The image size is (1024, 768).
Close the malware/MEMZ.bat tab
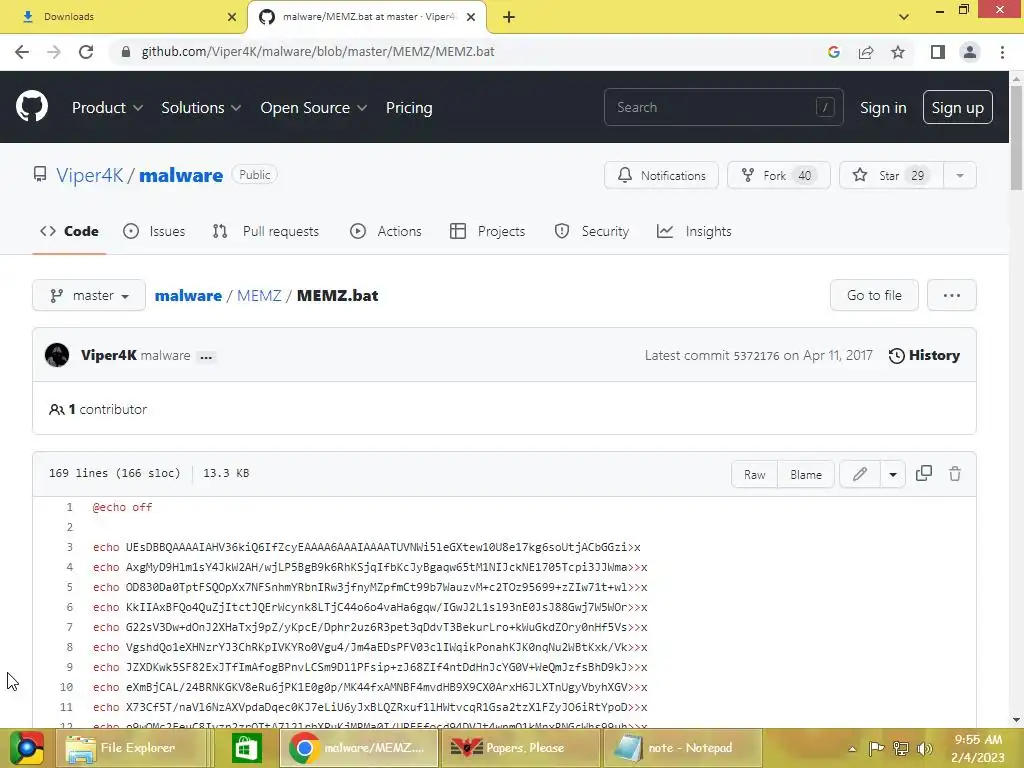click(471, 17)
